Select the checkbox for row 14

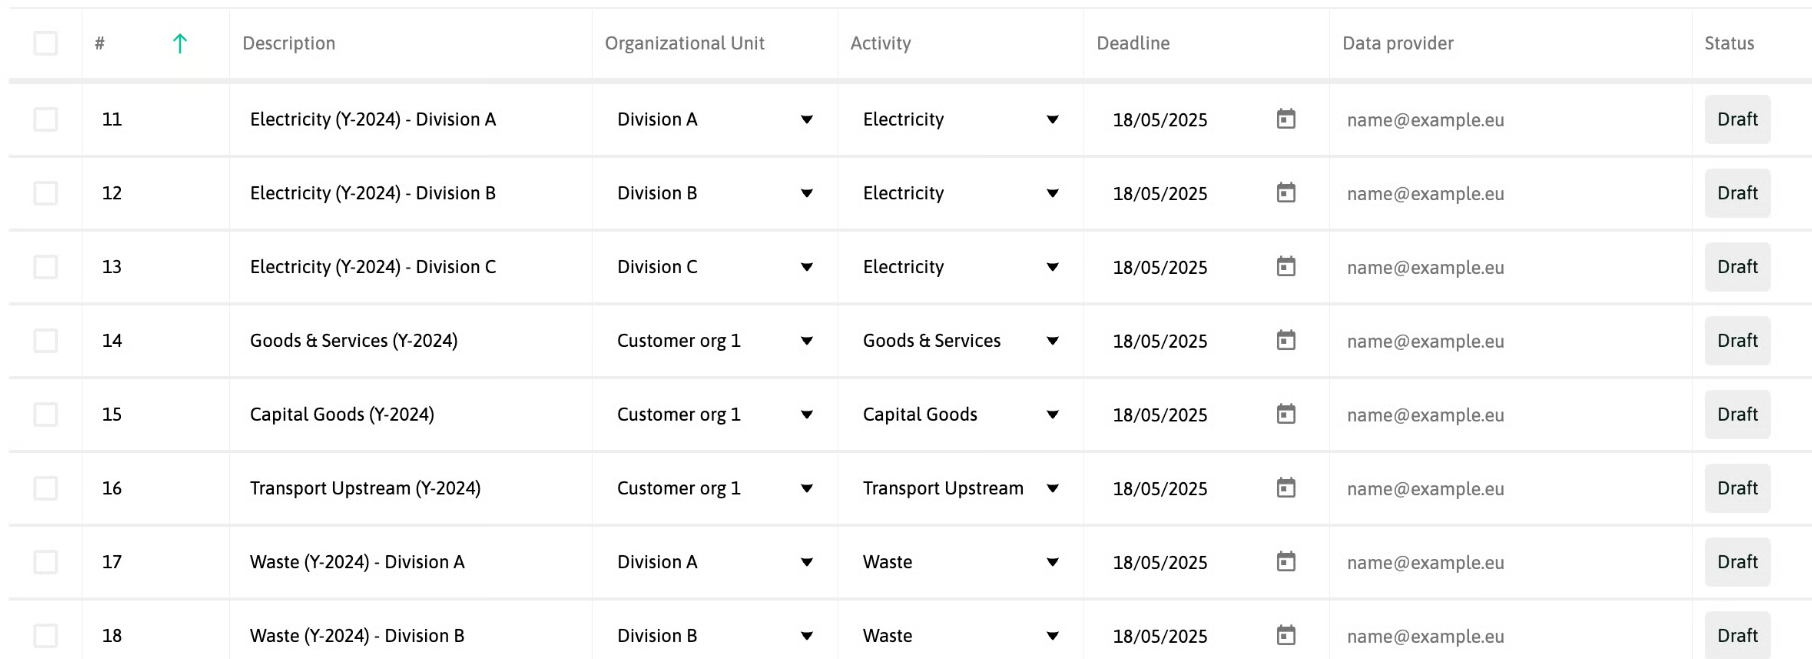(45, 340)
